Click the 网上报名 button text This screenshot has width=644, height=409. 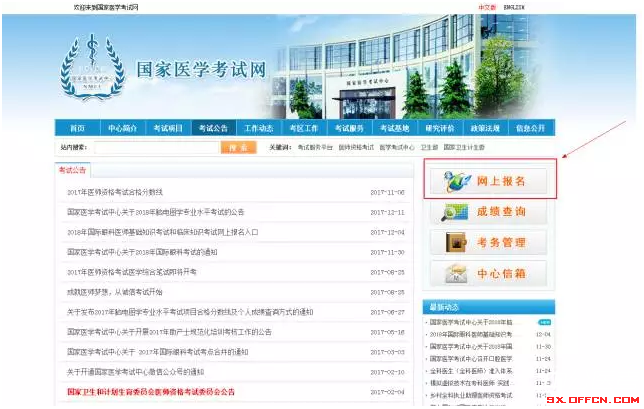[501, 181]
